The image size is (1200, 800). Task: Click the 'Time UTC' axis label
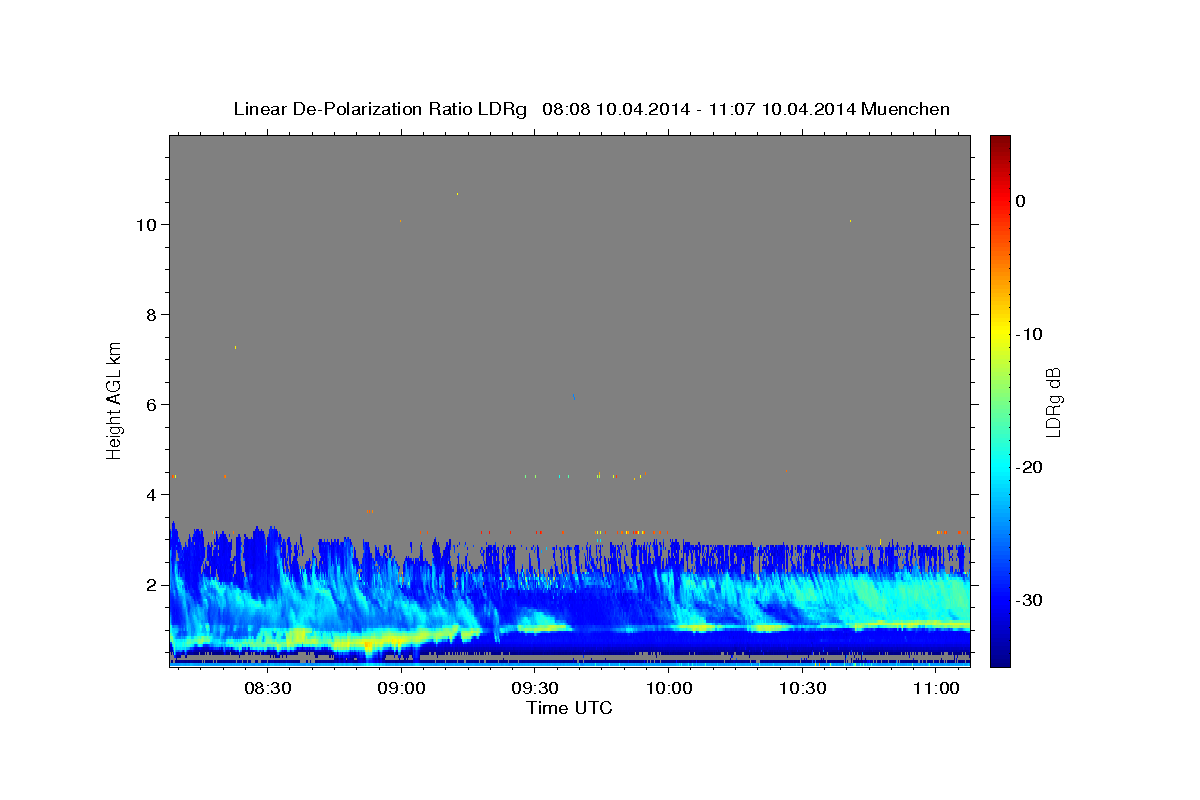click(569, 708)
